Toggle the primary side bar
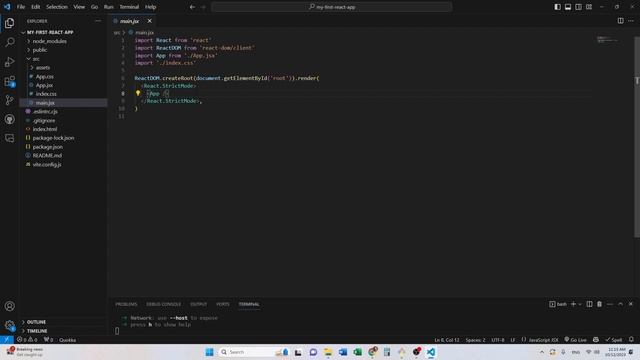The height and width of the screenshot is (360, 640). tap(558, 7)
